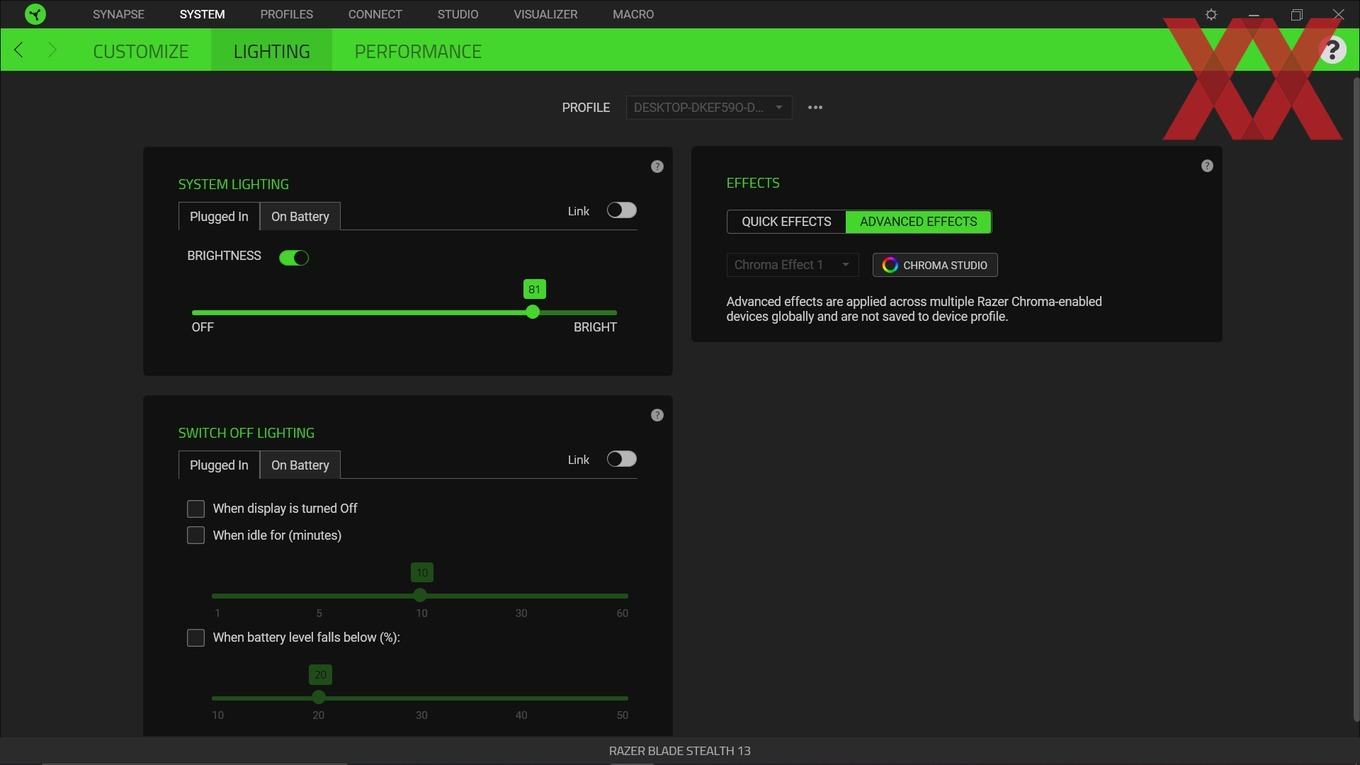The height and width of the screenshot is (765, 1360).
Task: Click the 60 minutes mark on idle slider
Action: tap(622, 613)
